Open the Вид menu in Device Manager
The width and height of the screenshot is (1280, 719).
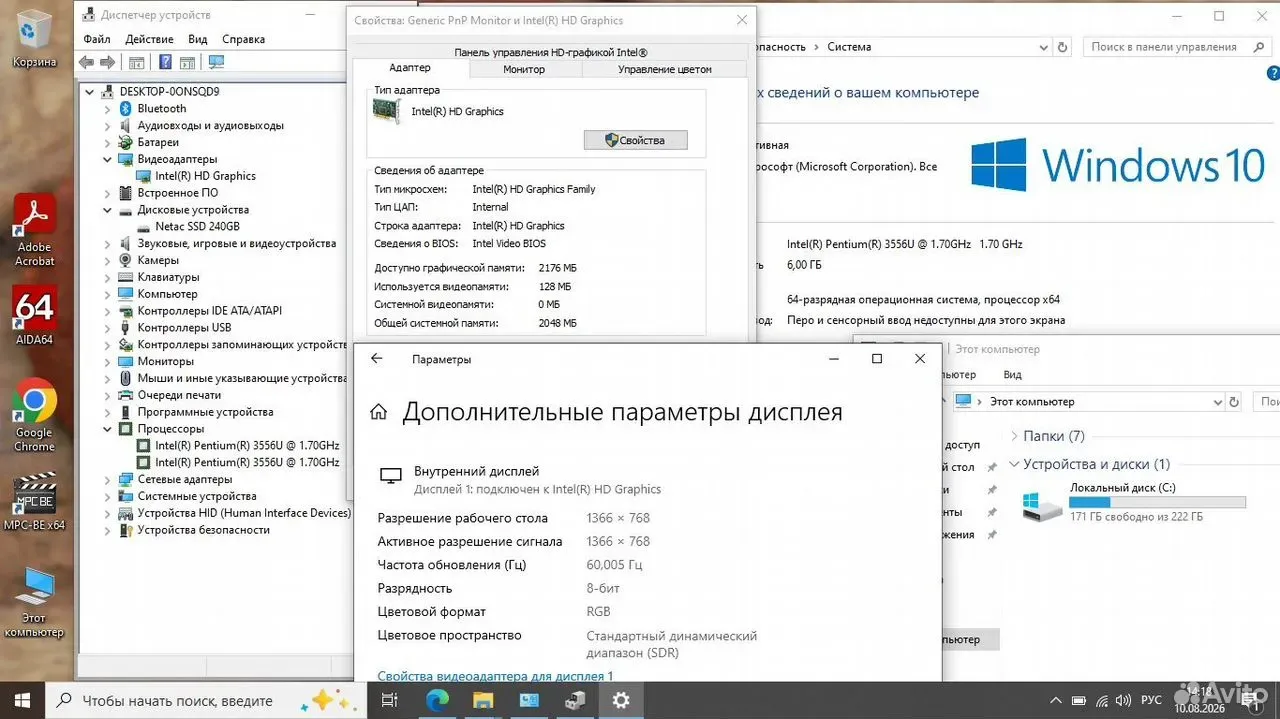[198, 39]
